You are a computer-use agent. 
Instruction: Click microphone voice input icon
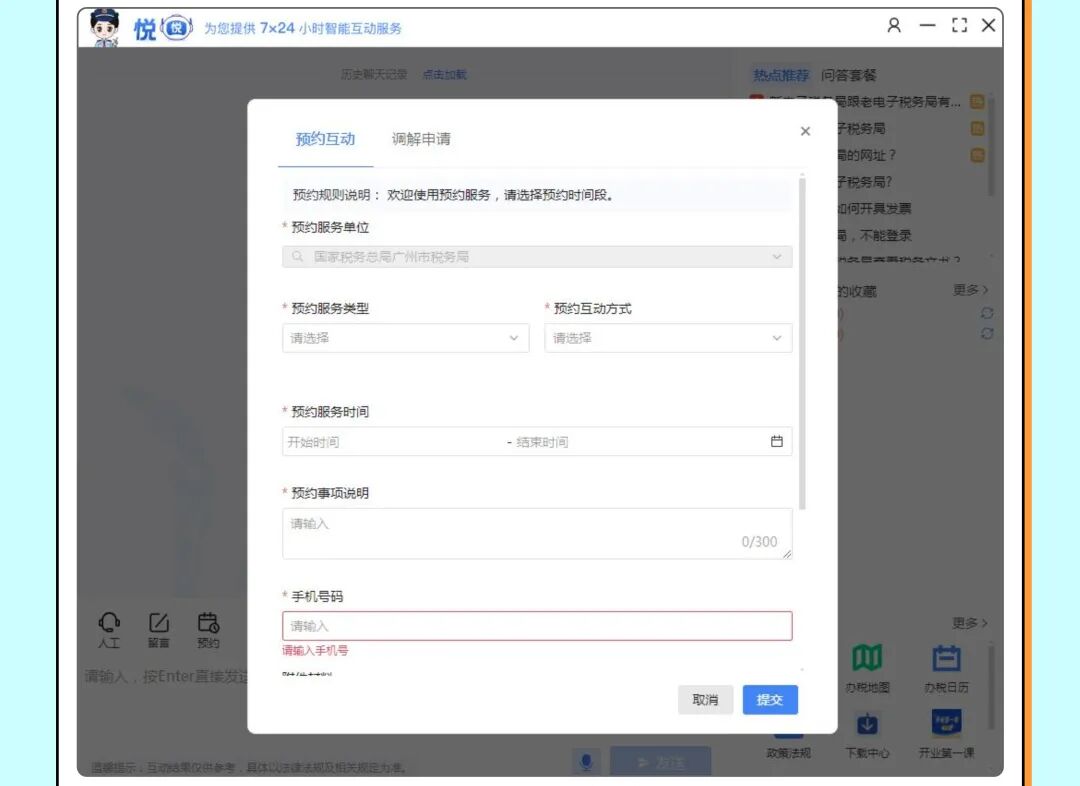[x=586, y=762]
